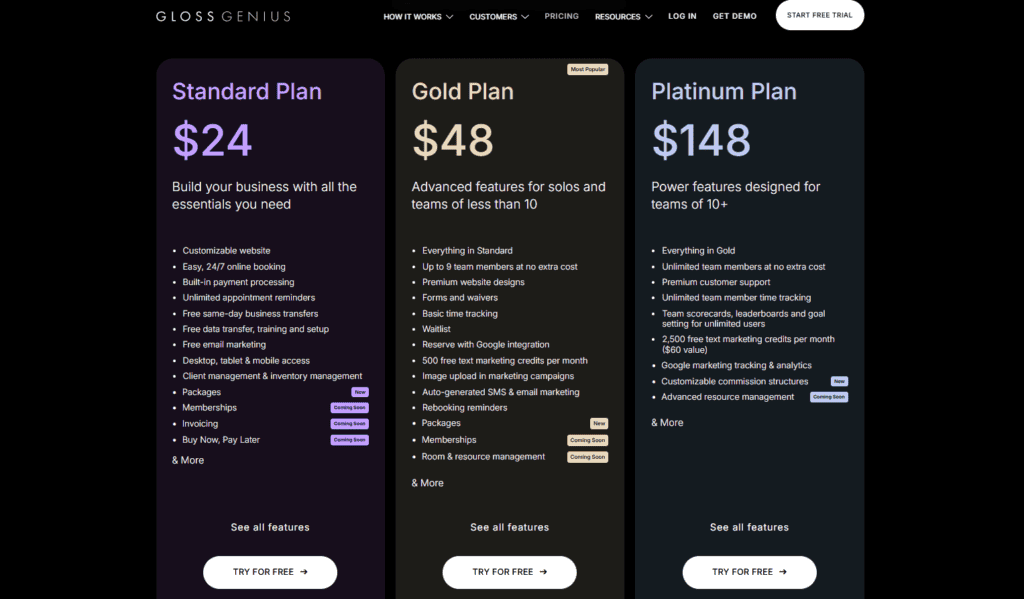Try the Gold Plan for free
Image resolution: width=1024 pixels, height=599 pixels.
click(x=509, y=572)
